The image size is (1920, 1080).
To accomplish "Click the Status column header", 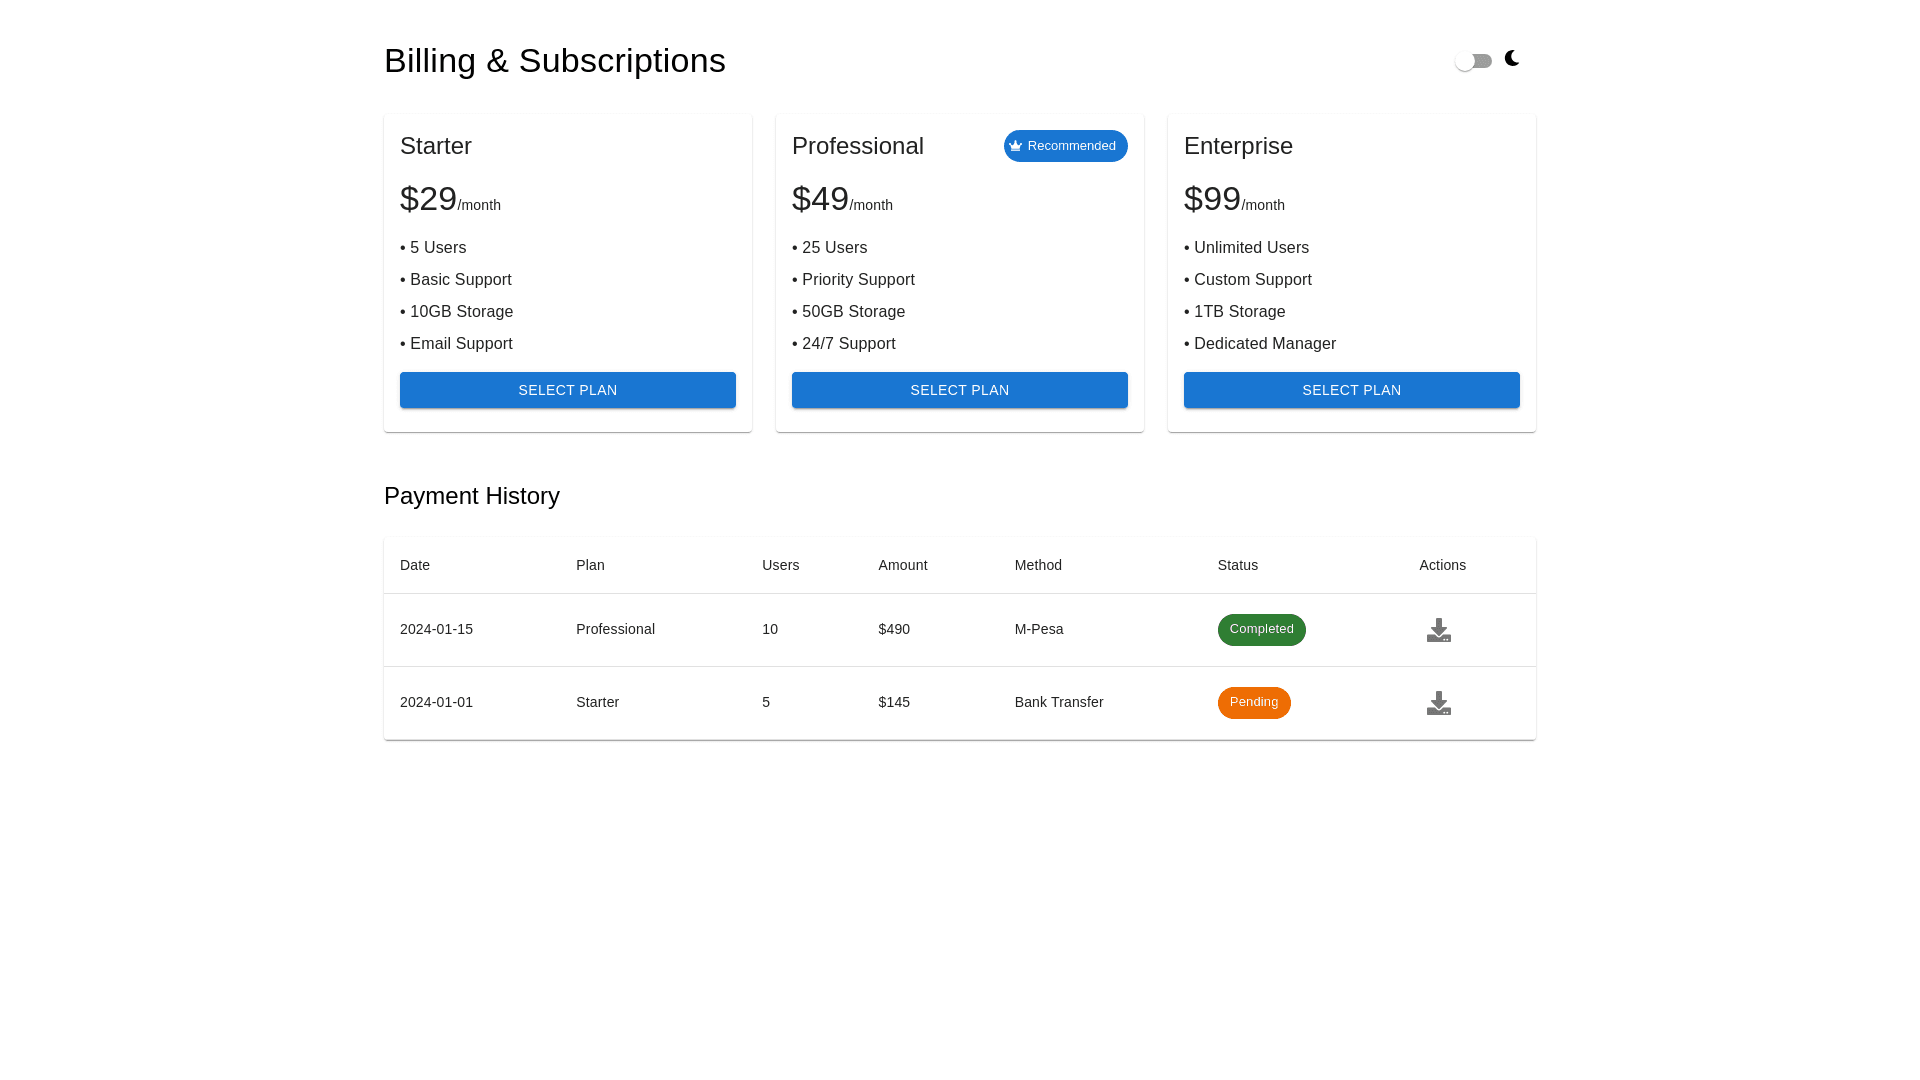I will pos(1237,565).
